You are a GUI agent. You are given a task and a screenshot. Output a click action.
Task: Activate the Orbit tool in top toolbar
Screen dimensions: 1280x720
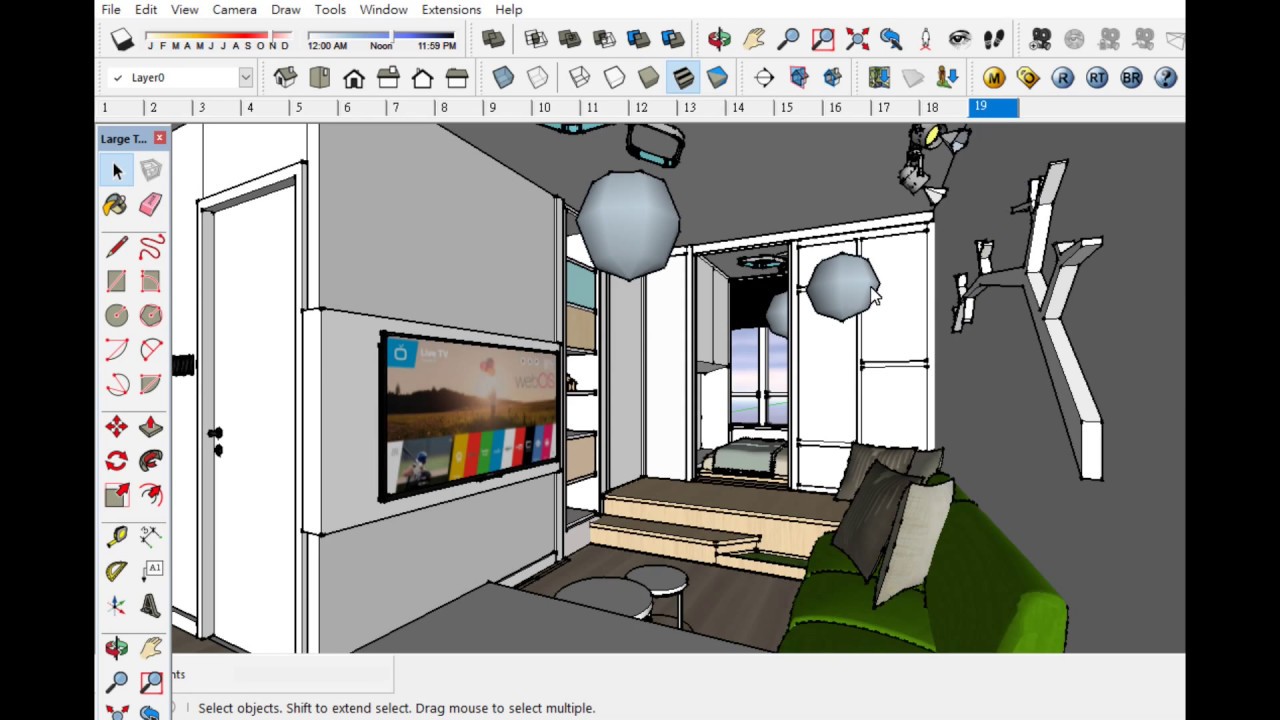[x=719, y=40]
